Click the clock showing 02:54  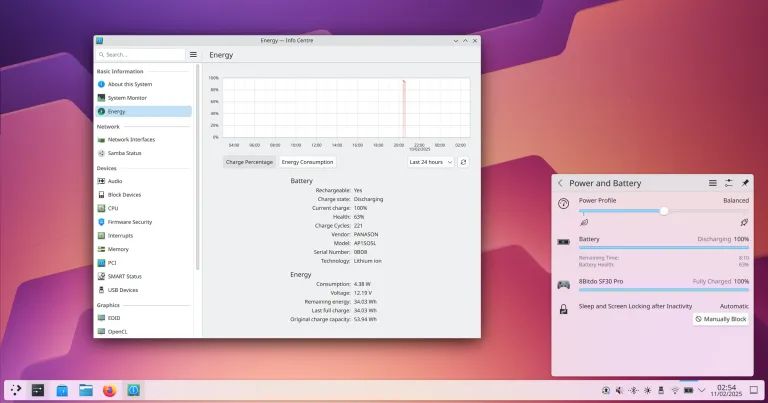coord(726,390)
